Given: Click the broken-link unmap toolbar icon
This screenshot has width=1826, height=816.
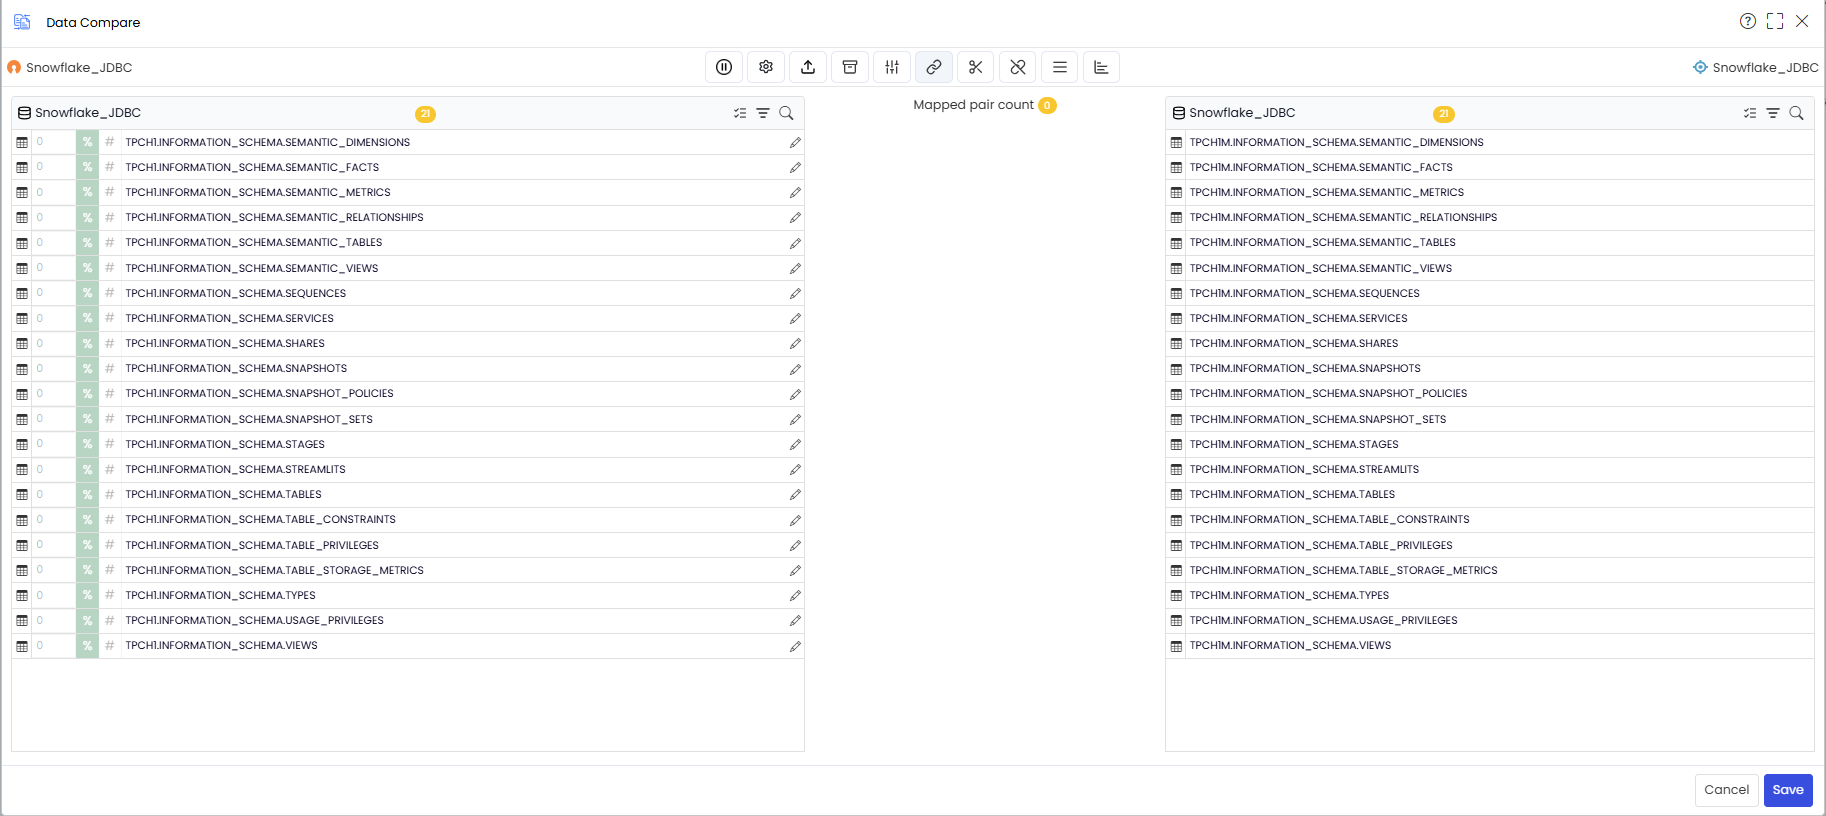Looking at the screenshot, I should point(1018,67).
